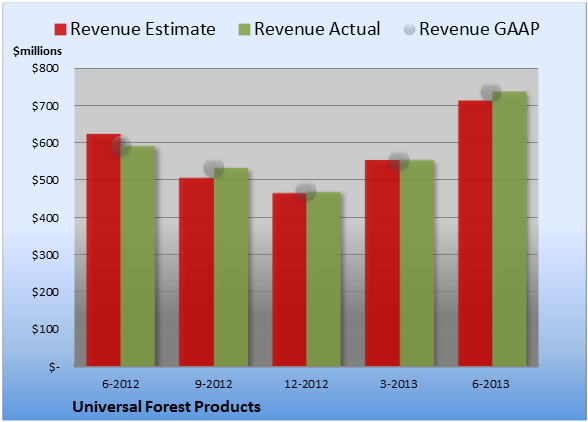Select the green actual bar for 6-2013

[510, 229]
